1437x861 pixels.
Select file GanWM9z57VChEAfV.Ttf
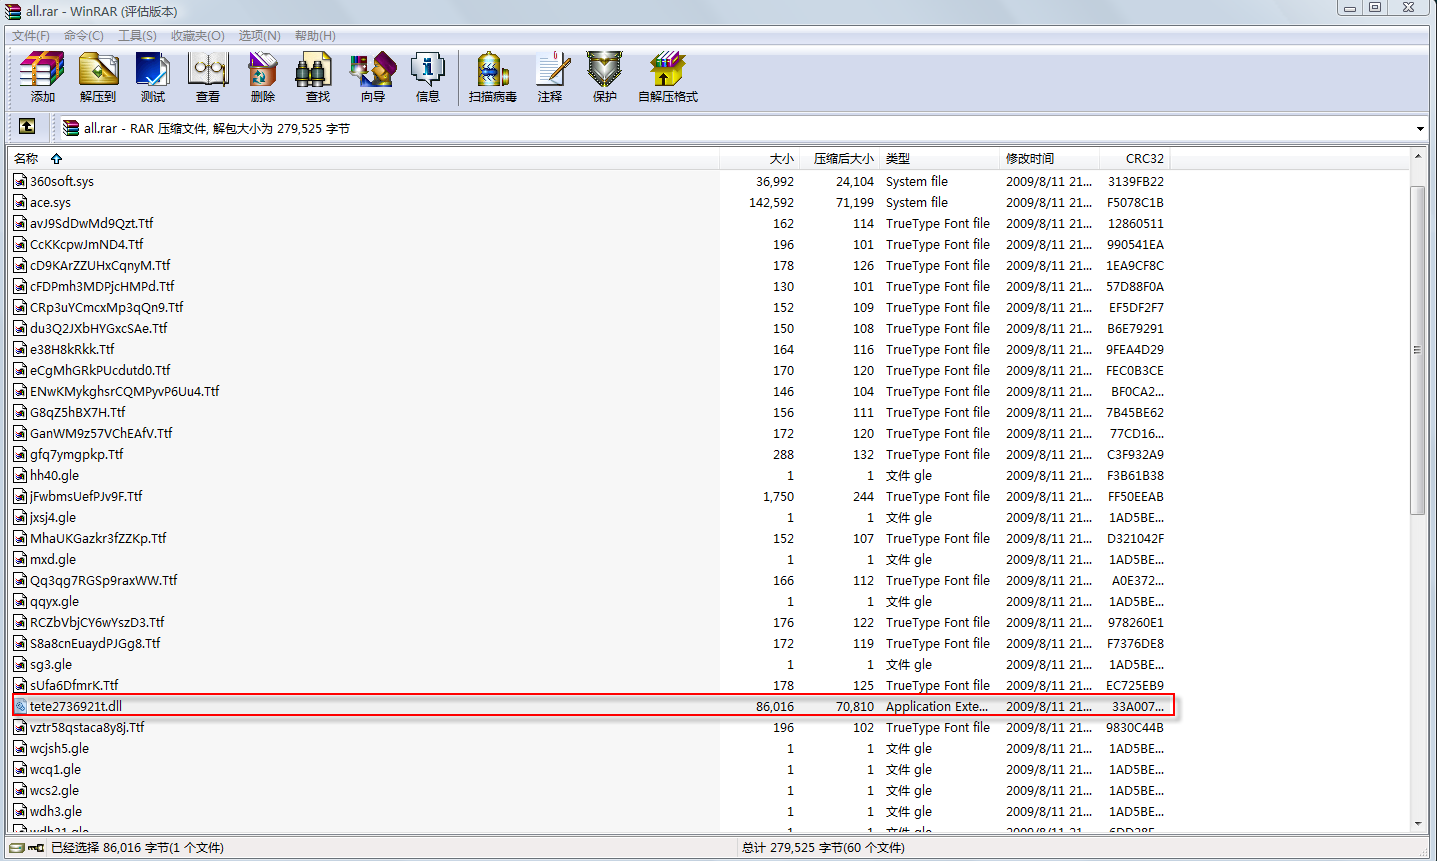(x=101, y=433)
